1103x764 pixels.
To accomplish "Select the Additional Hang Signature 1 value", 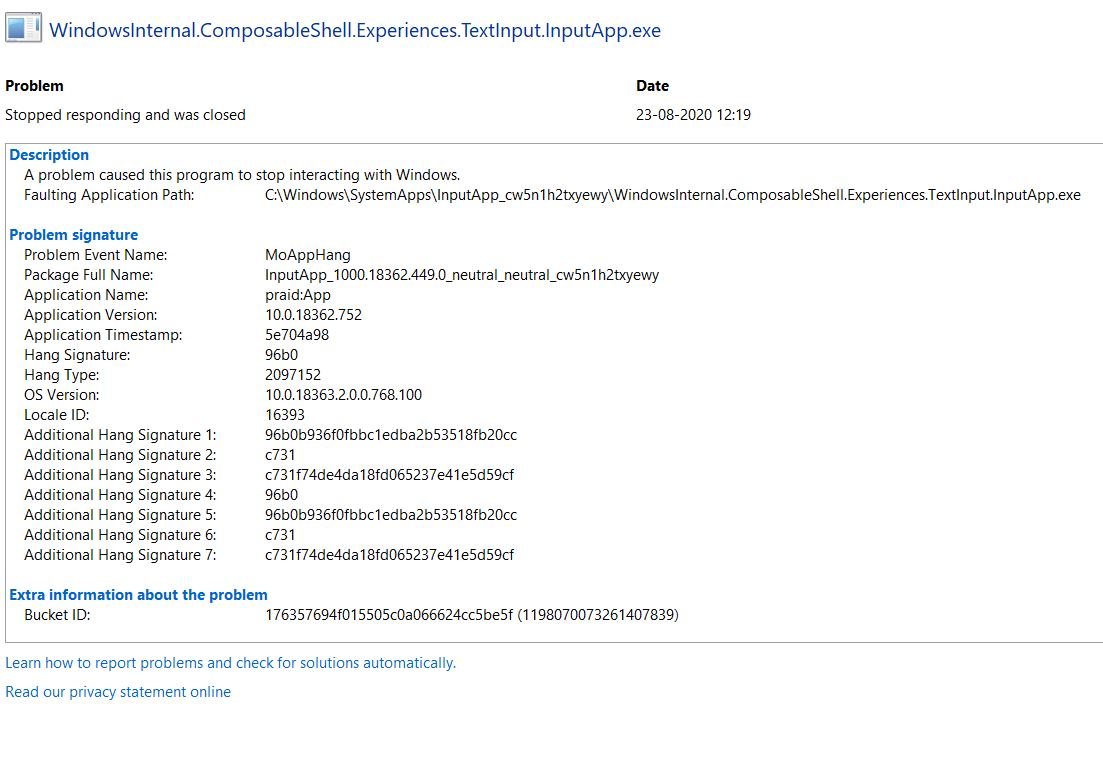I will pyautogui.click(x=391, y=435).
